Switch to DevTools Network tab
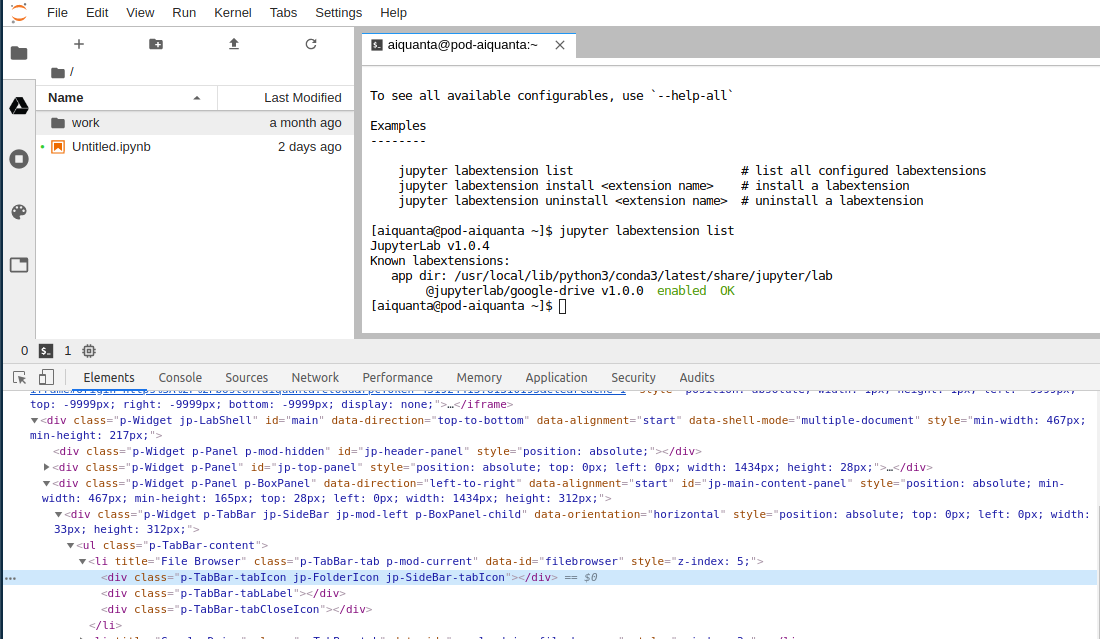The width and height of the screenshot is (1100, 639). (x=315, y=377)
